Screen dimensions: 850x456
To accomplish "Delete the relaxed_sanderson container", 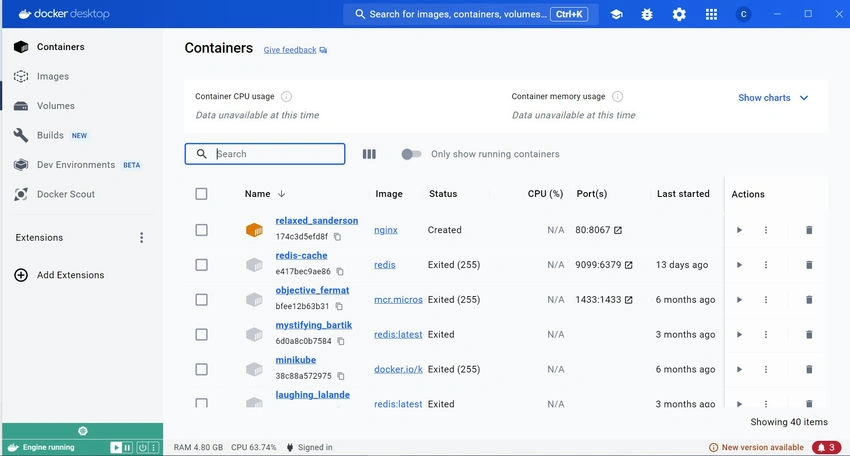I will pyautogui.click(x=809, y=230).
